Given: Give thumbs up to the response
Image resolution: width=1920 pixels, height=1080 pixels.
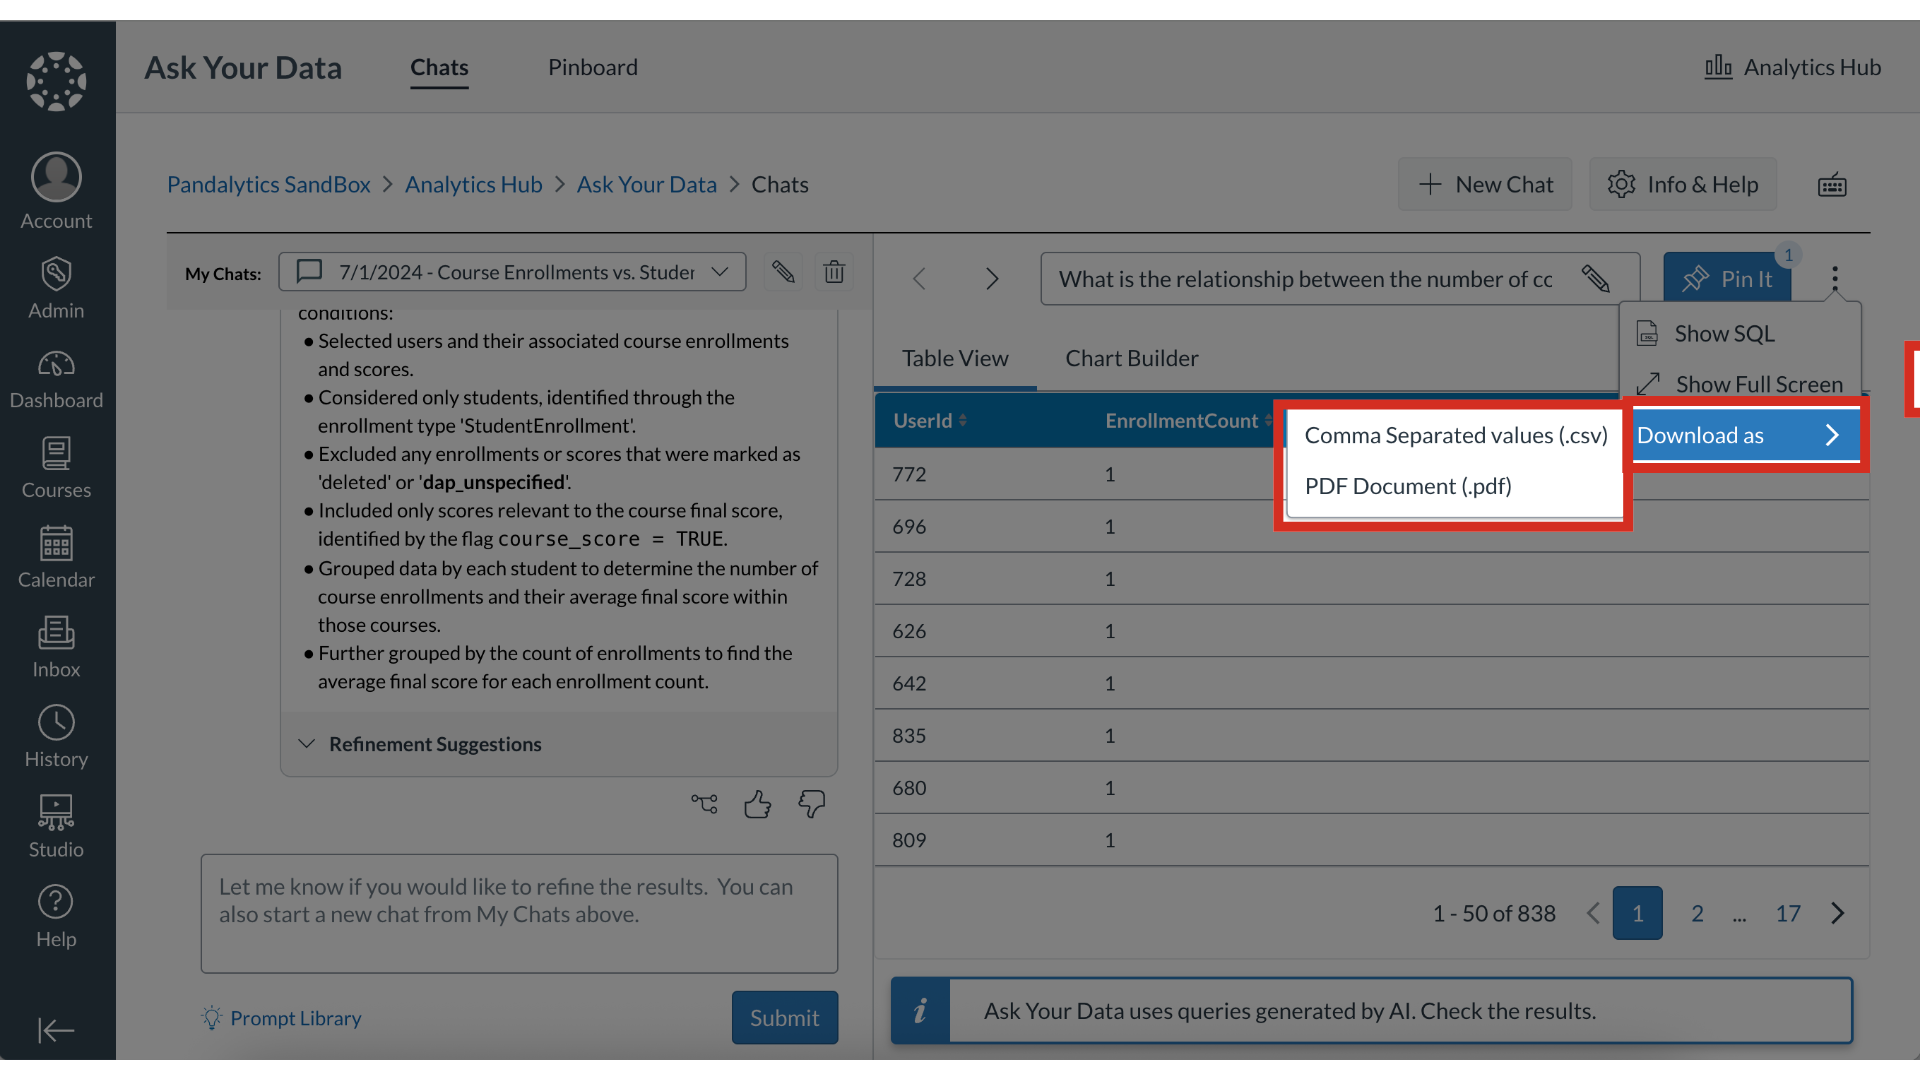Looking at the screenshot, I should (x=758, y=804).
